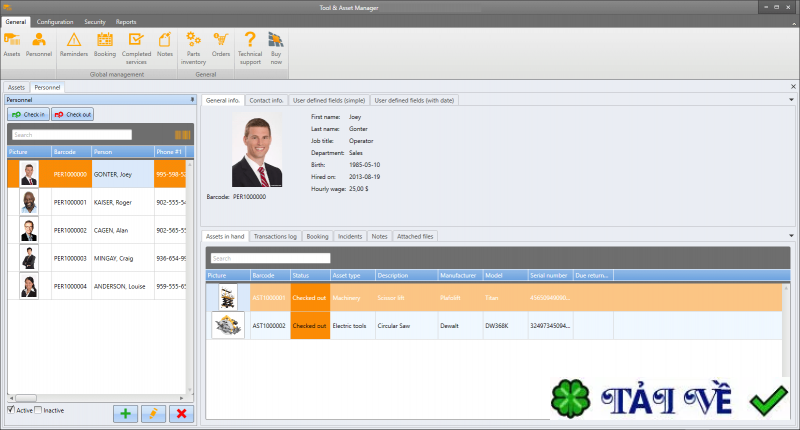Switch to the Configuration ribbon tab
Viewport: 800px width, 430px height.
click(x=55, y=21)
